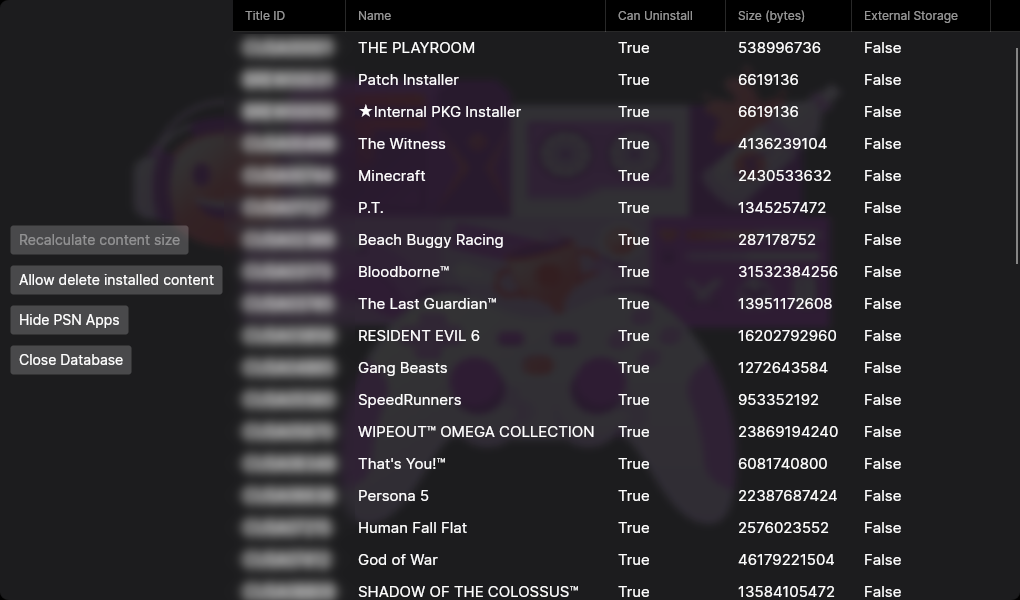
Task: Click size value 538996736 for THE PLAYROOM
Action: [779, 48]
